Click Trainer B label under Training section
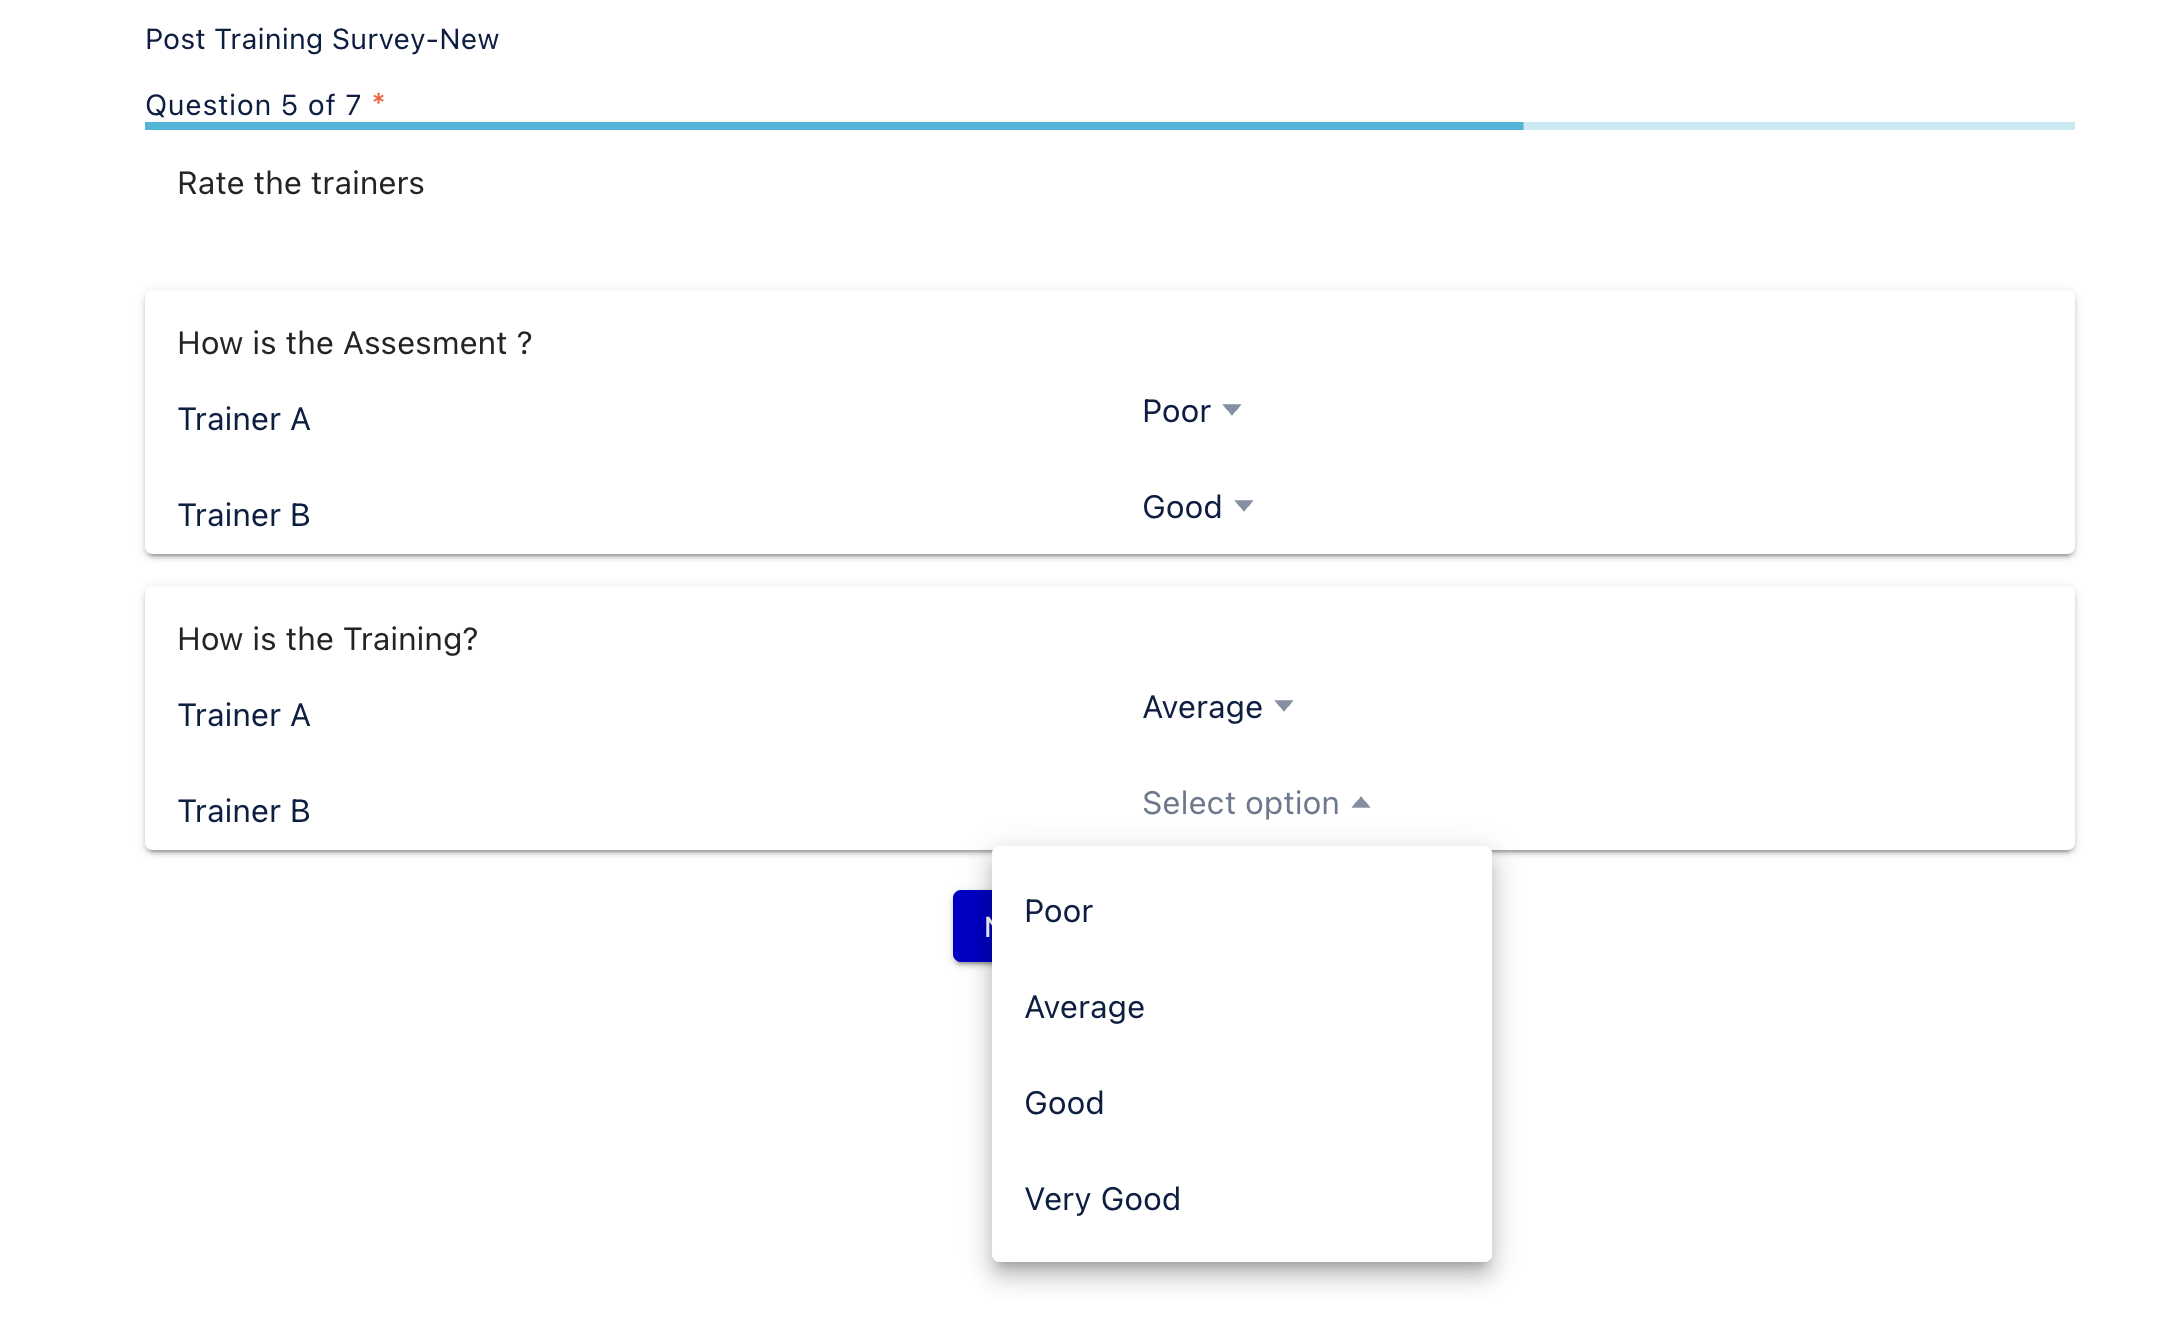 coord(243,811)
